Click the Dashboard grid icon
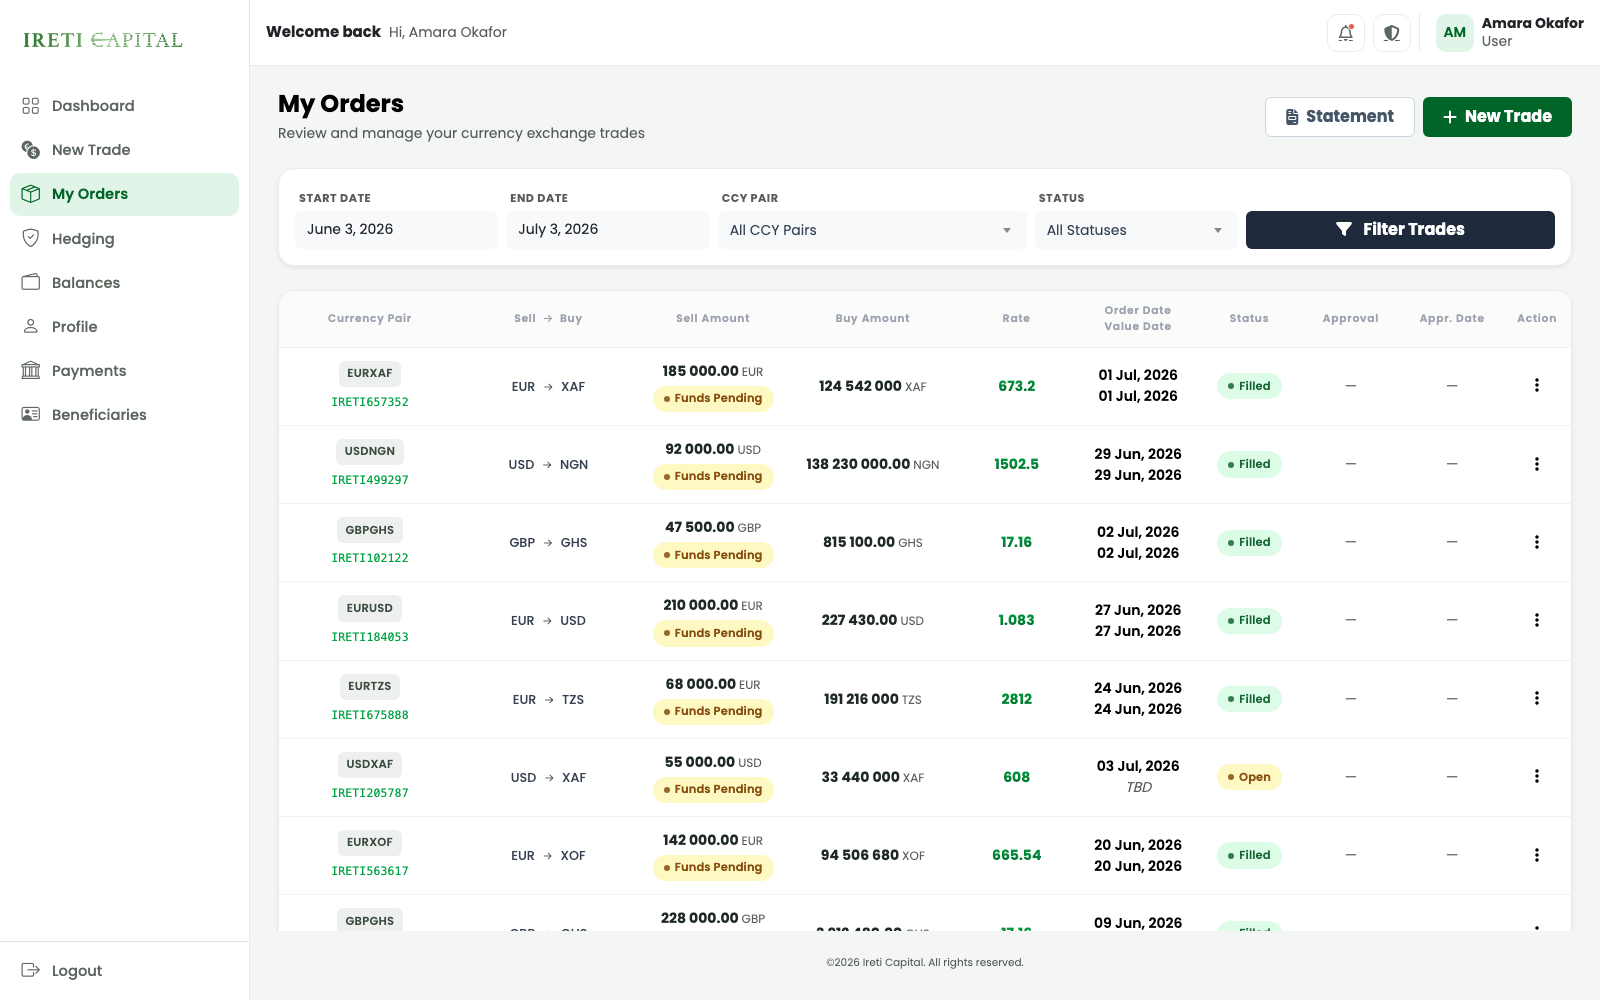Screen dimensions: 1600x1000 pos(31,106)
